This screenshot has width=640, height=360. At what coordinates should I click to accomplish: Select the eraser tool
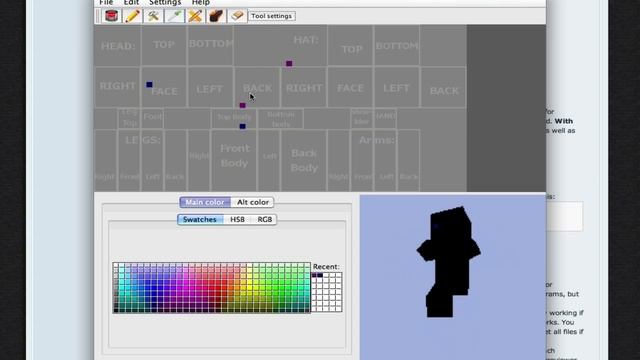click(237, 16)
